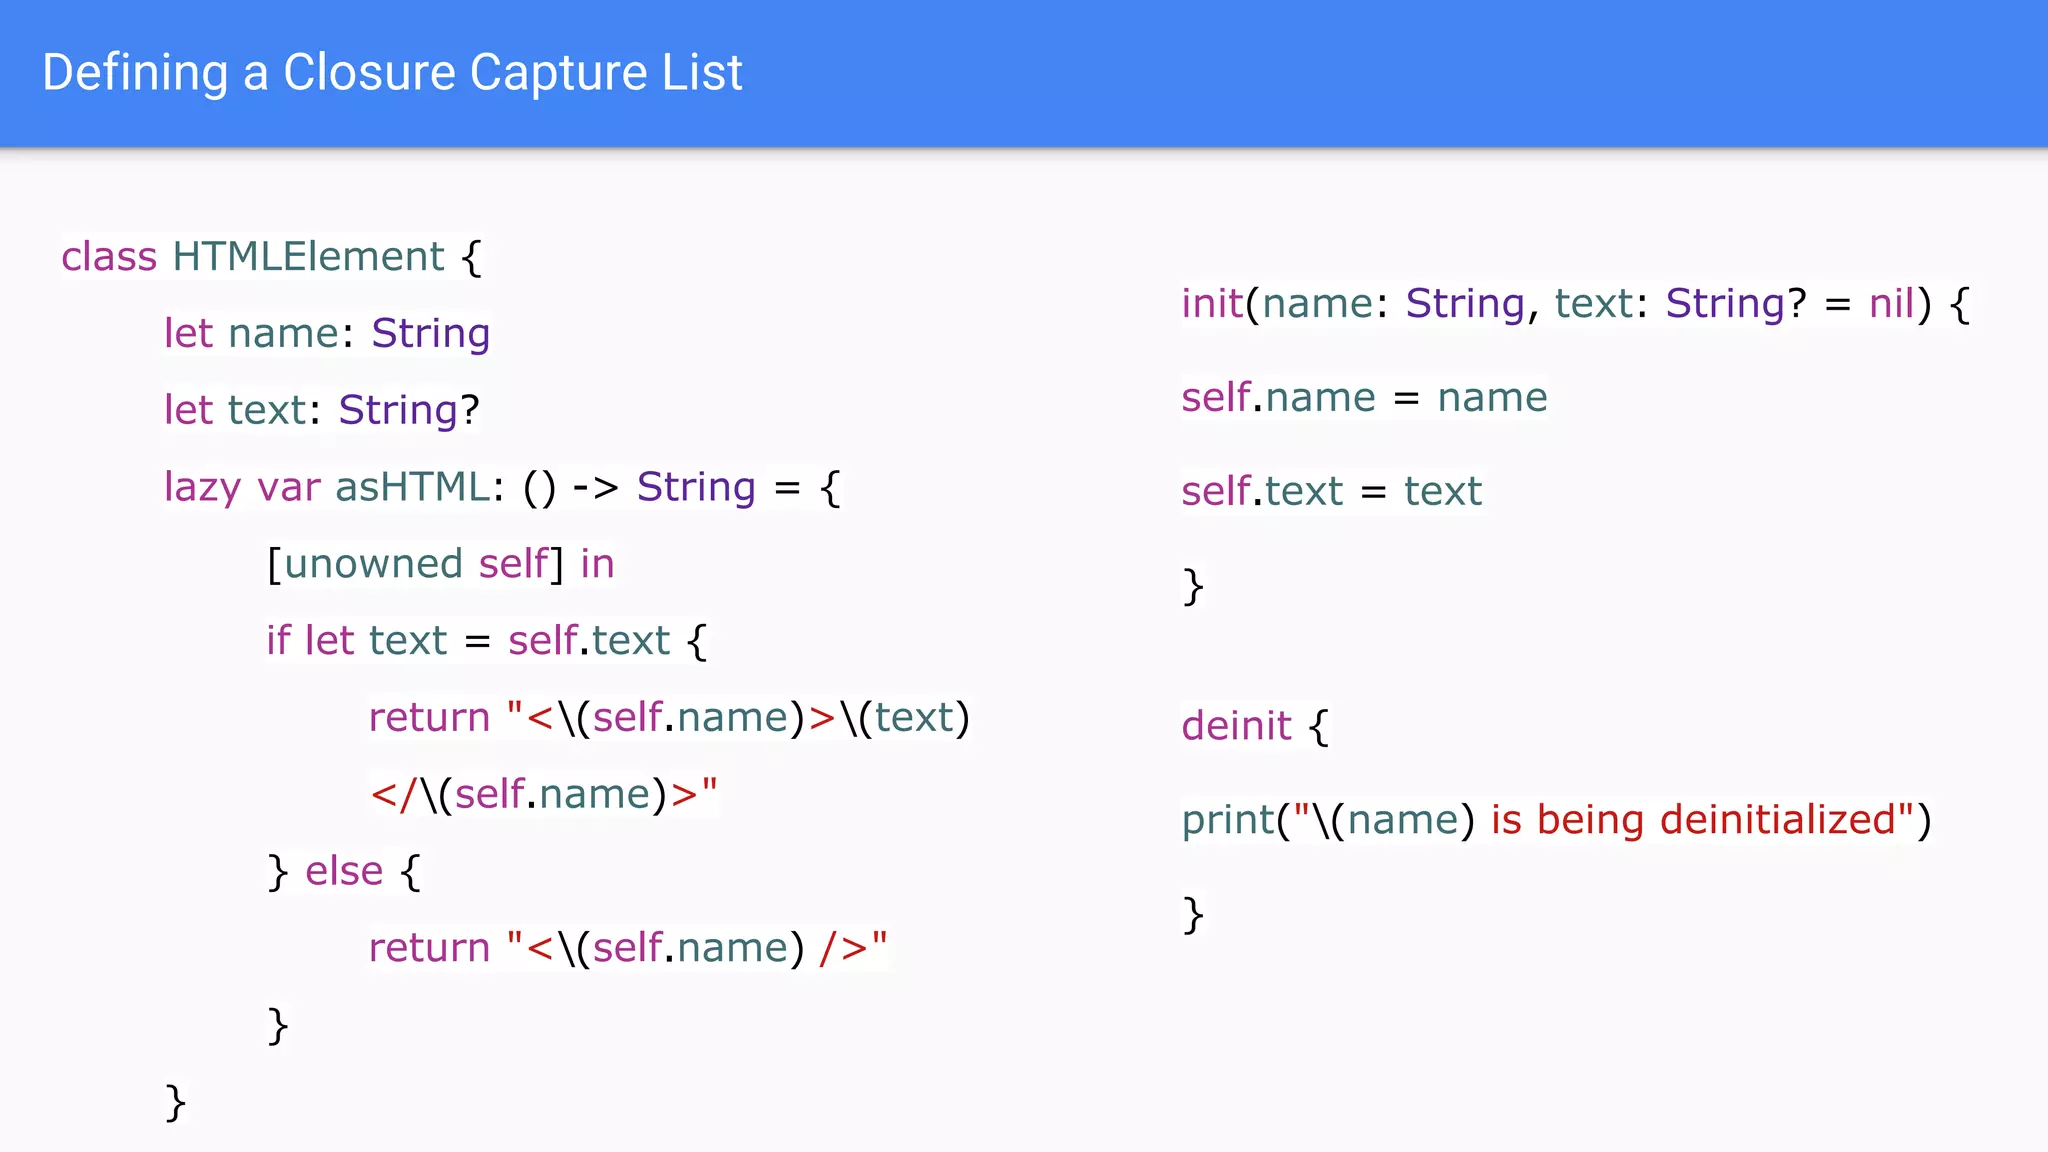This screenshot has height=1152, width=2048.
Task: Click the 'if let text = self.text' line
Action: [x=486, y=641]
